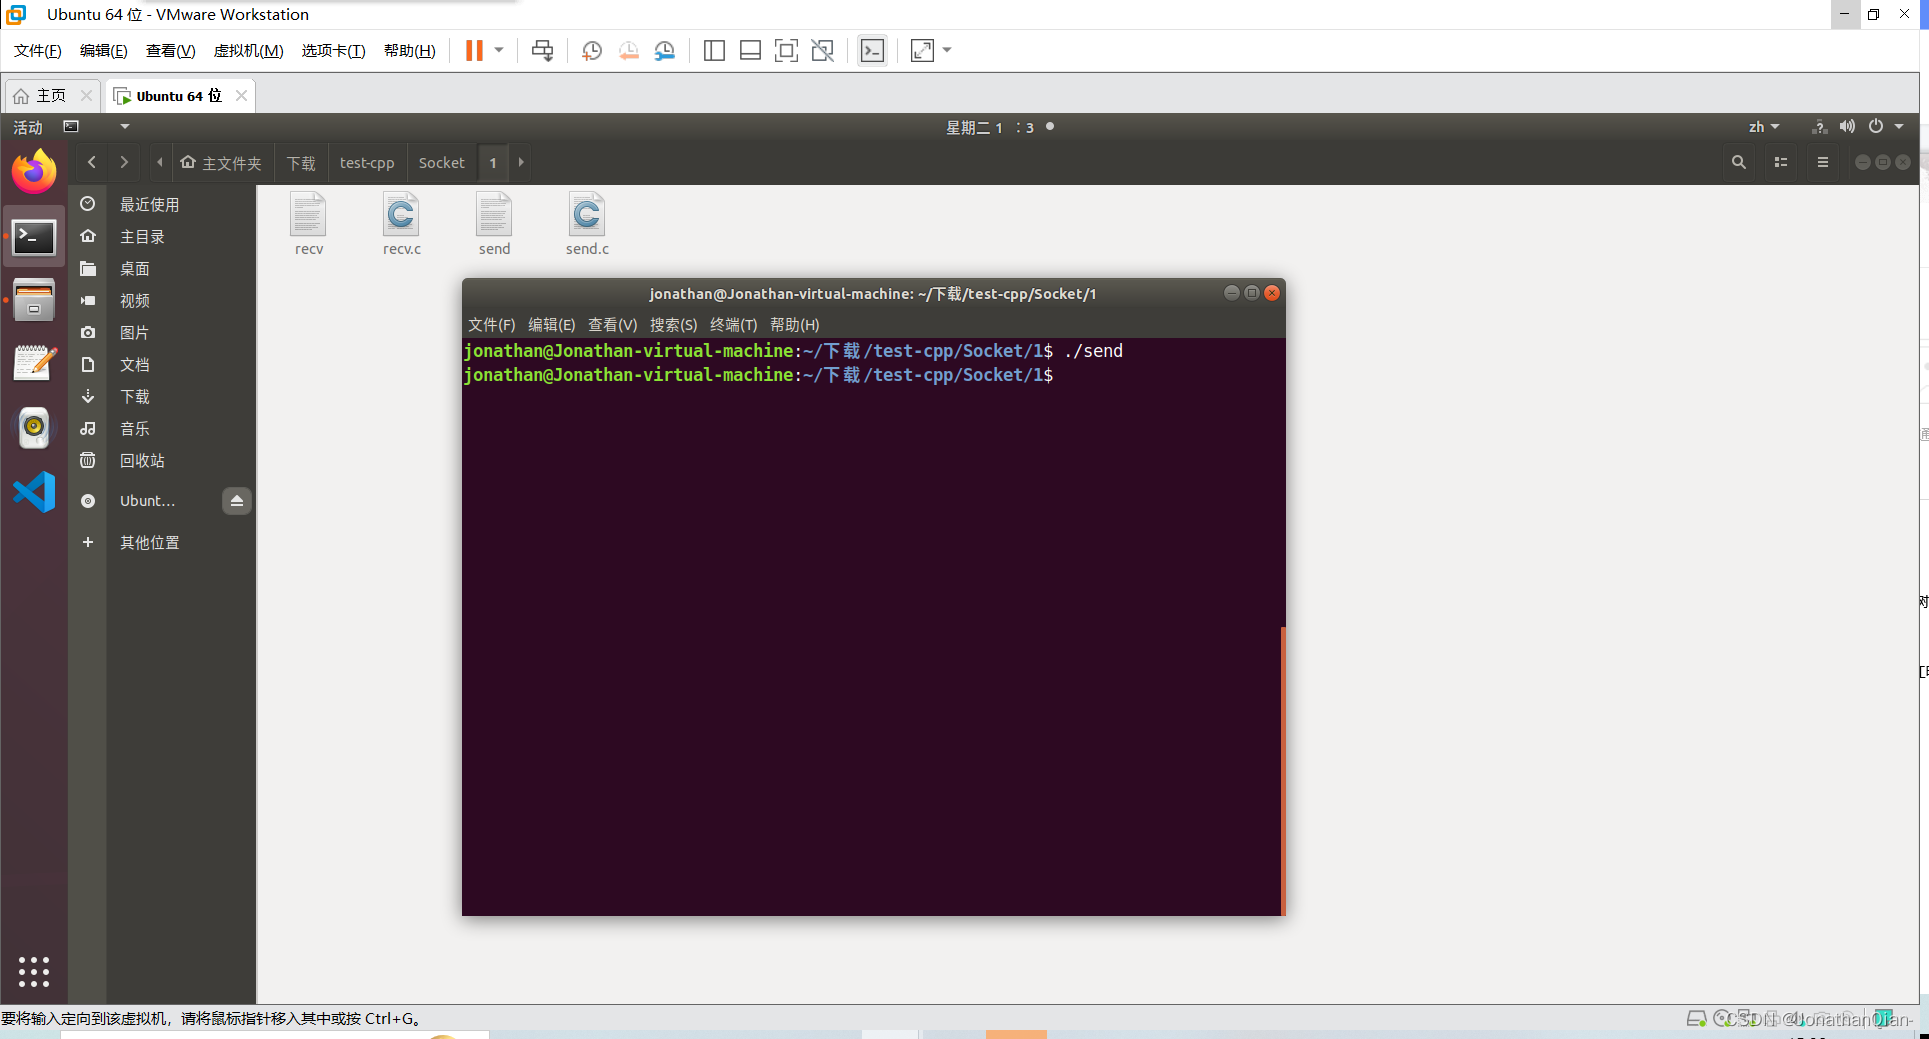This screenshot has width=1929, height=1039.
Task: Open the zh input language dropdown
Action: [1763, 127]
